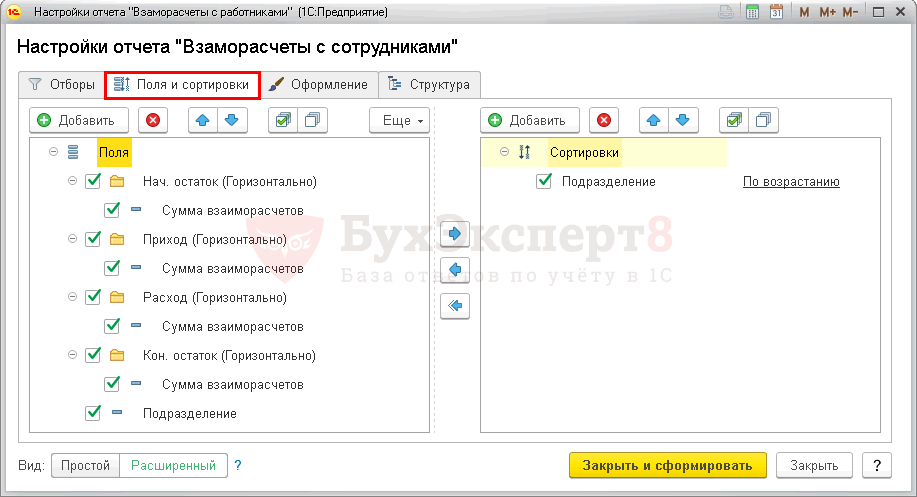Move sorting down in sortings toolbar
This screenshot has height=497, width=917.
(683, 120)
